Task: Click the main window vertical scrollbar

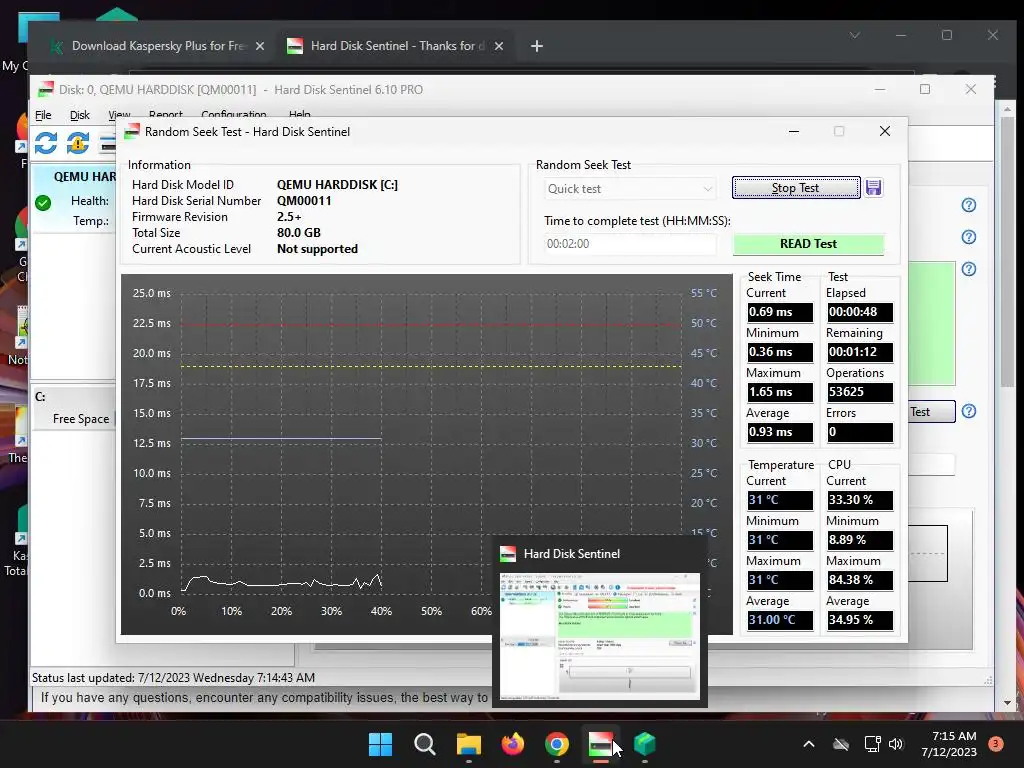Action: 1008,251
